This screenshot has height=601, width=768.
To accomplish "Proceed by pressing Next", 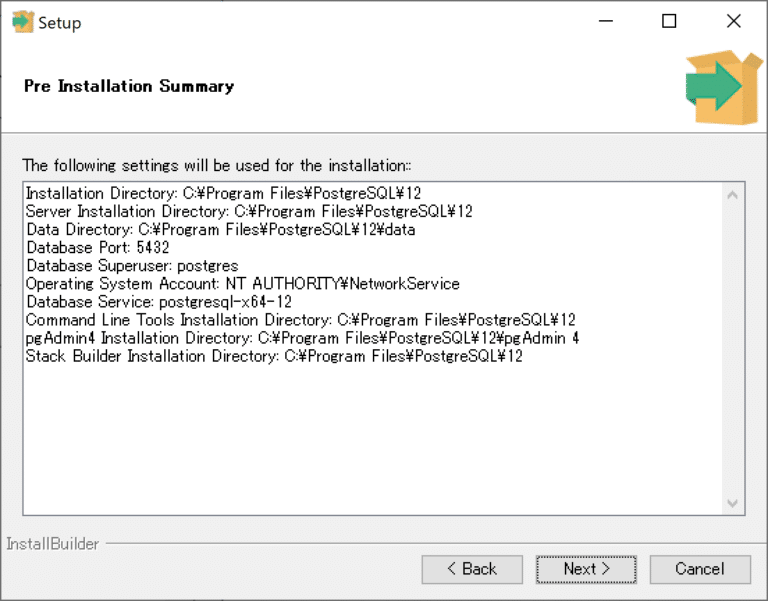I will [x=586, y=569].
